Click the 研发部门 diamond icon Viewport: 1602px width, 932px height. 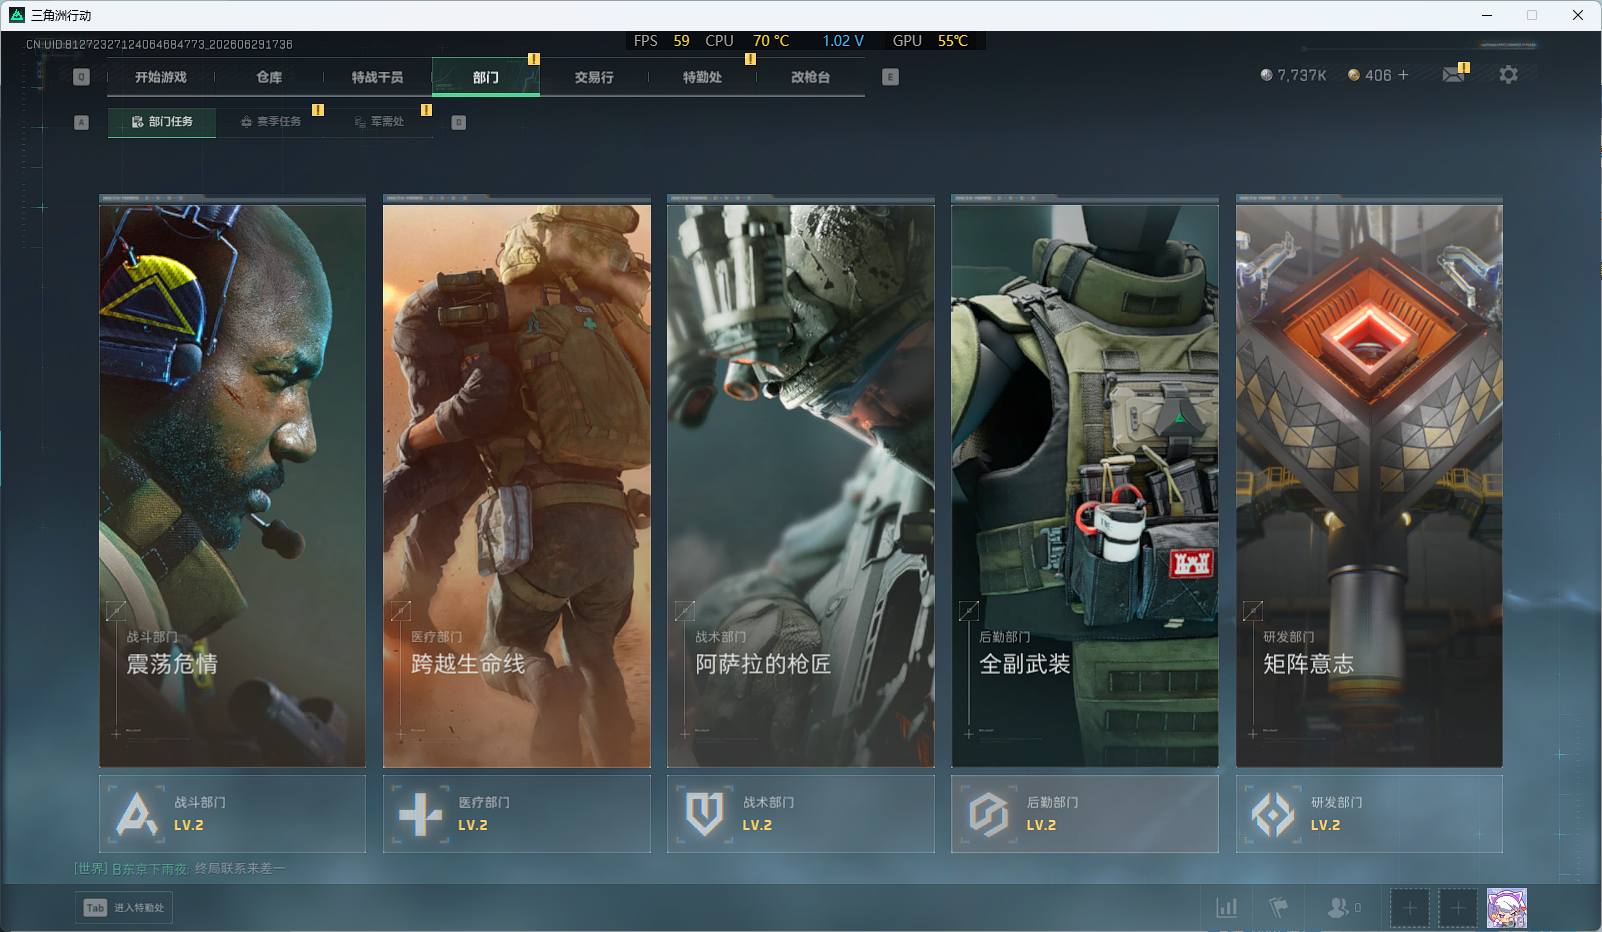pyautogui.click(x=1272, y=814)
